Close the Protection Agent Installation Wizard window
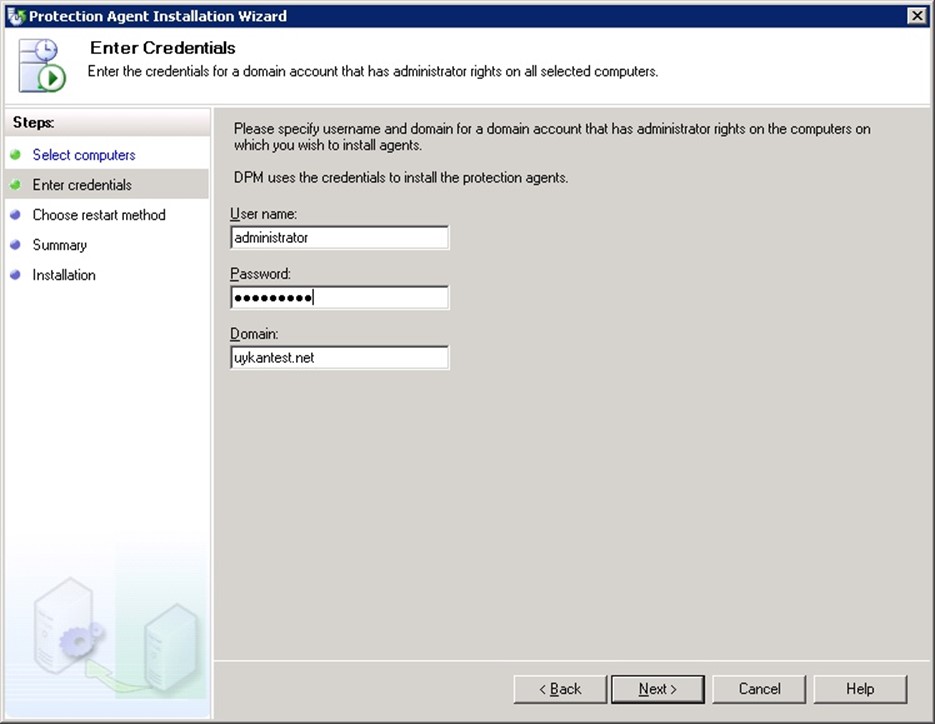This screenshot has width=935, height=724. click(x=916, y=15)
